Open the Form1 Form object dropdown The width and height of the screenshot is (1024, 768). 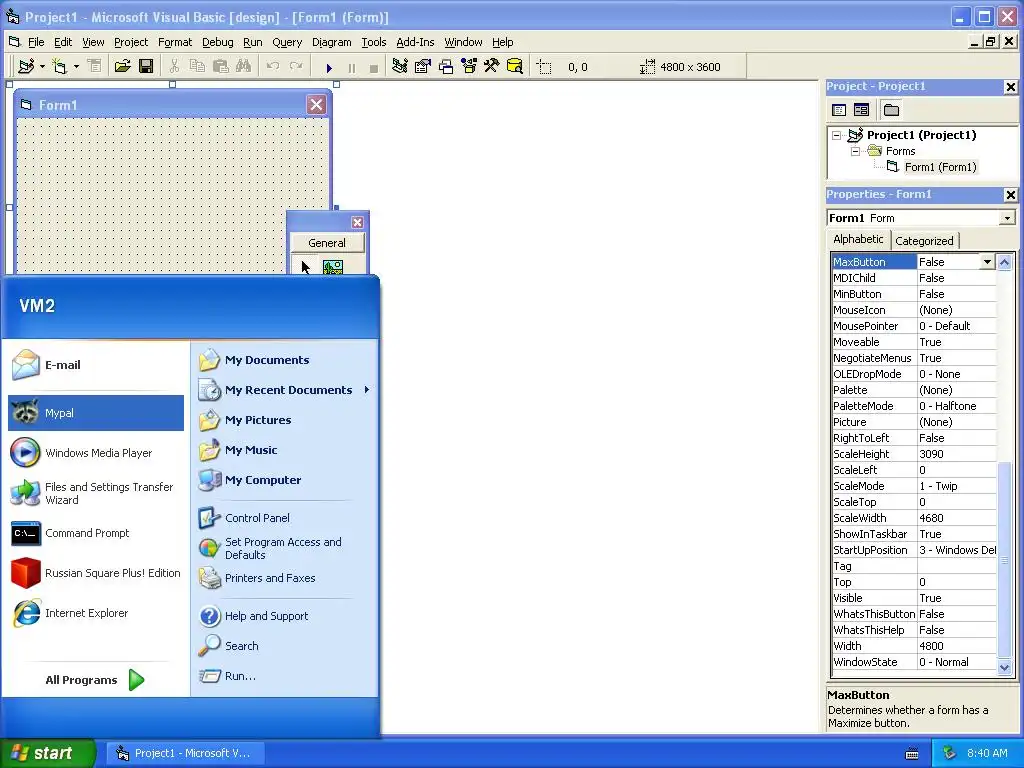pos(1008,218)
